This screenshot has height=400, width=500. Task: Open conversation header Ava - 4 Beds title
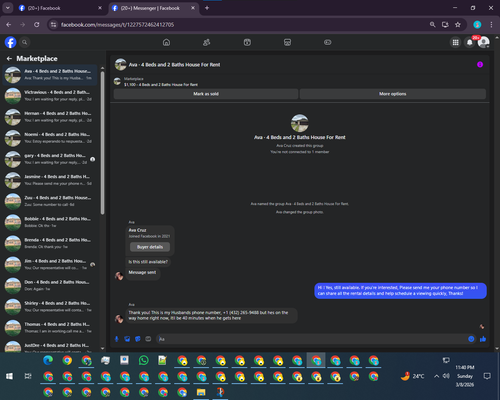point(174,65)
